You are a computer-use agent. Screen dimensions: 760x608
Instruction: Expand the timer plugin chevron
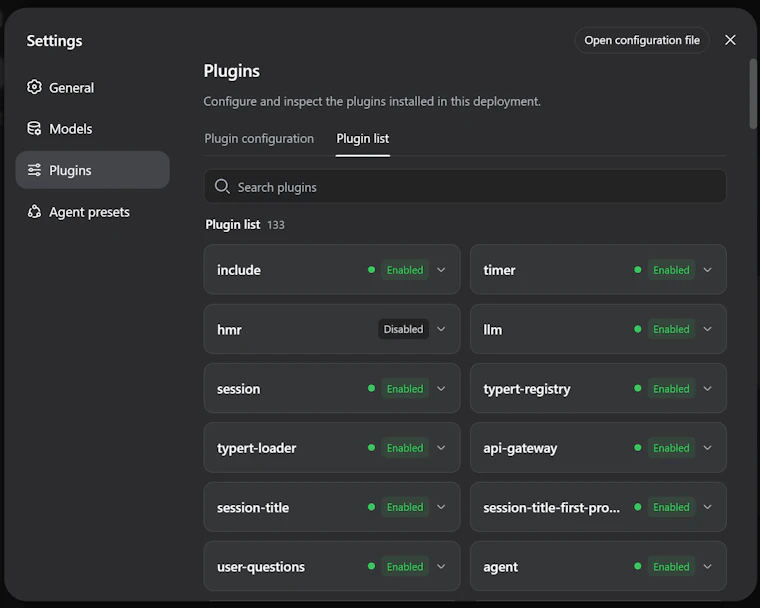click(708, 270)
